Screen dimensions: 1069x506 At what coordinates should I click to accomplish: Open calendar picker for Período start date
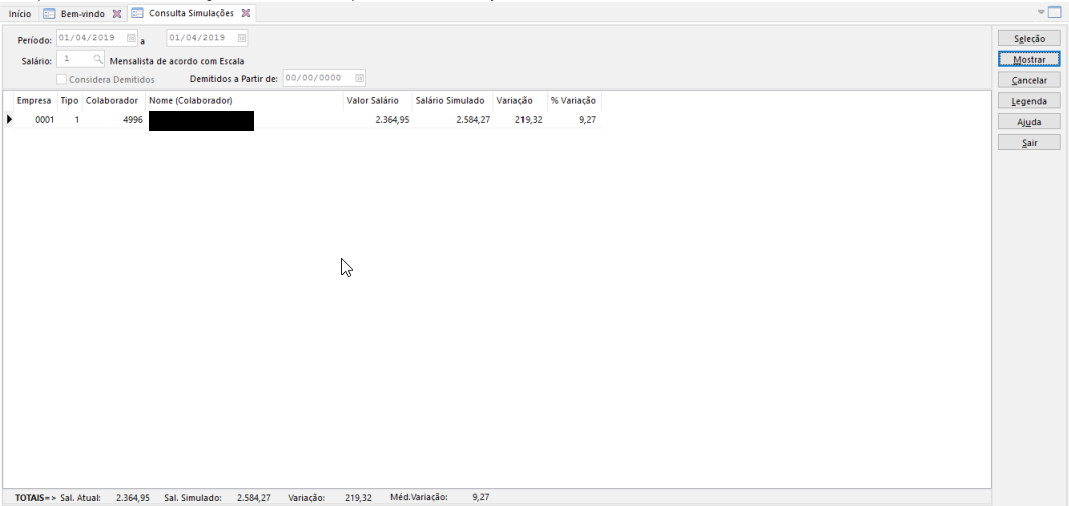point(131,39)
